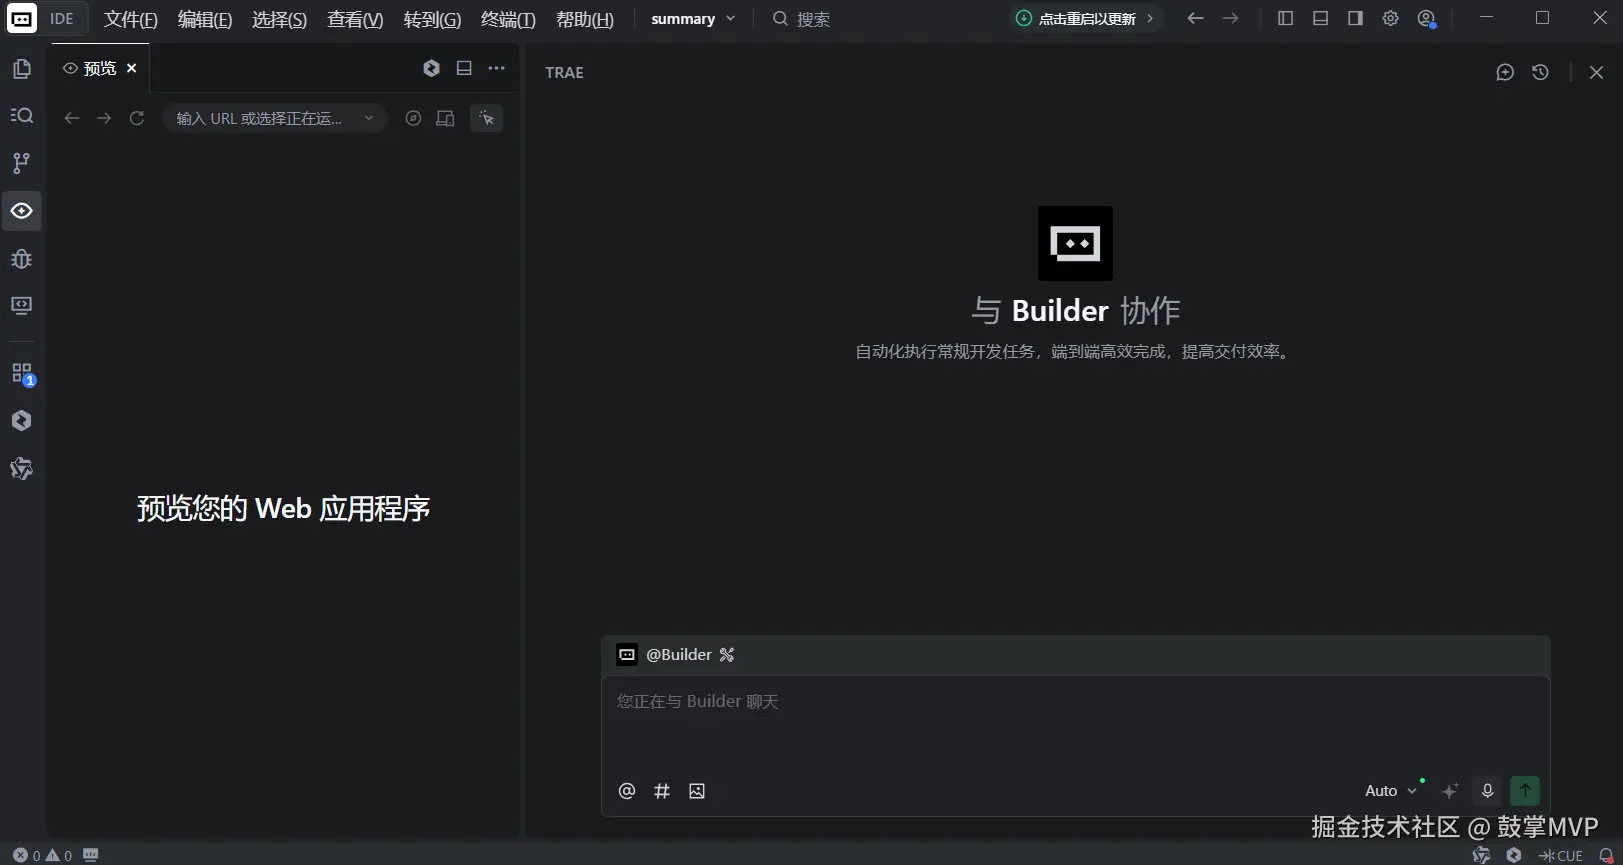Expand the summary project dropdown

coord(693,19)
